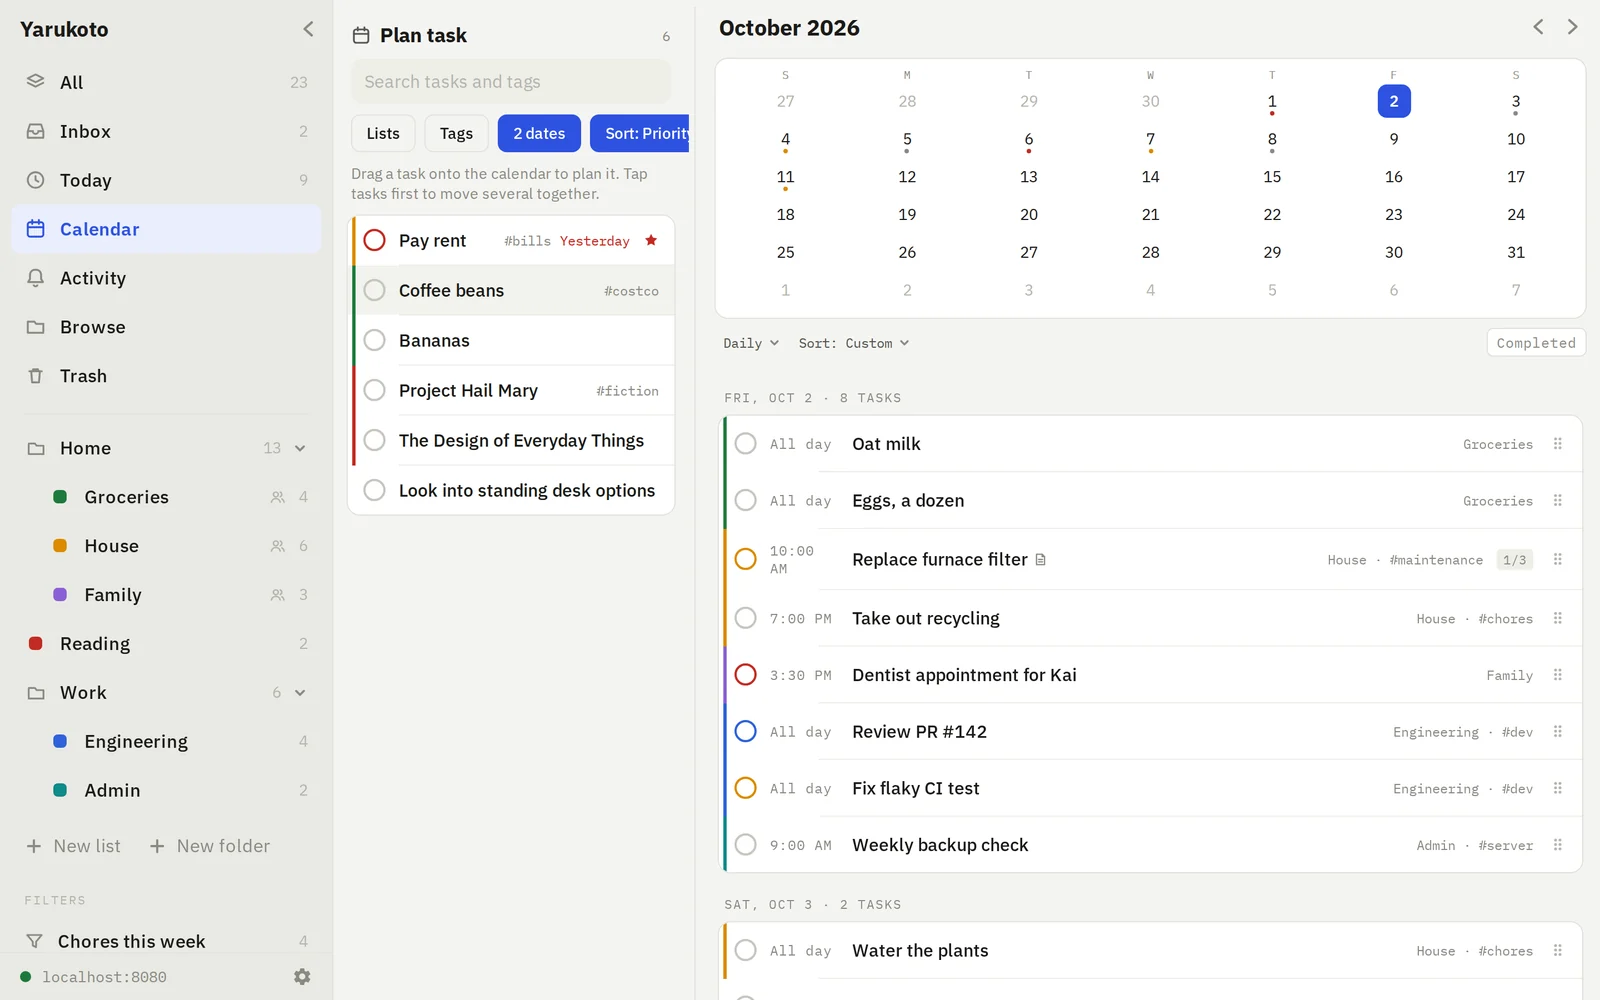This screenshot has width=1600, height=1000.
Task: Complete the Pay rent task
Action: coord(374,240)
